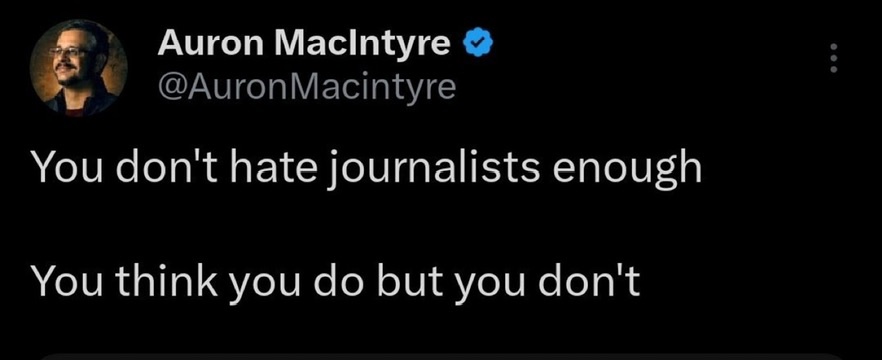882x360 pixels.
Task: Click the line "You think you do but you don't"
Action: 336,280
